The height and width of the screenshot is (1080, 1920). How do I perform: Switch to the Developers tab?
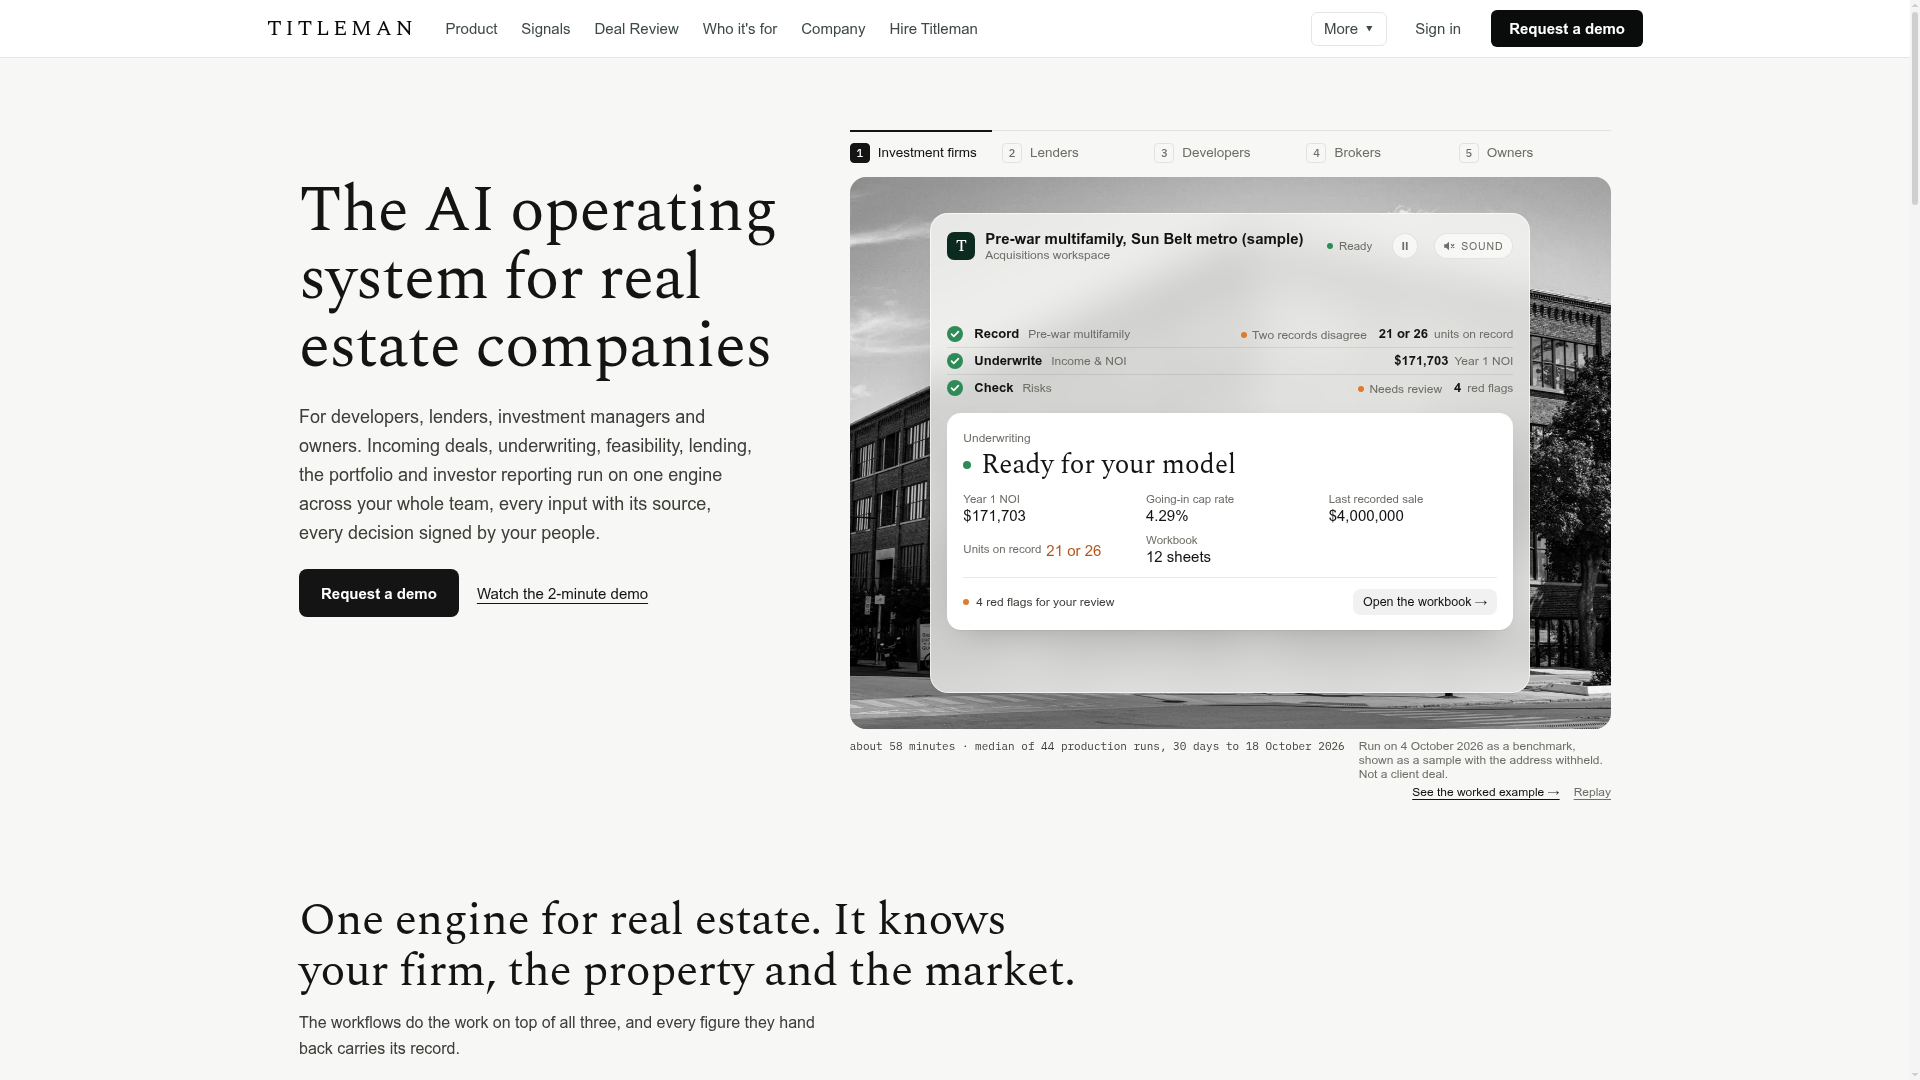pos(1202,153)
